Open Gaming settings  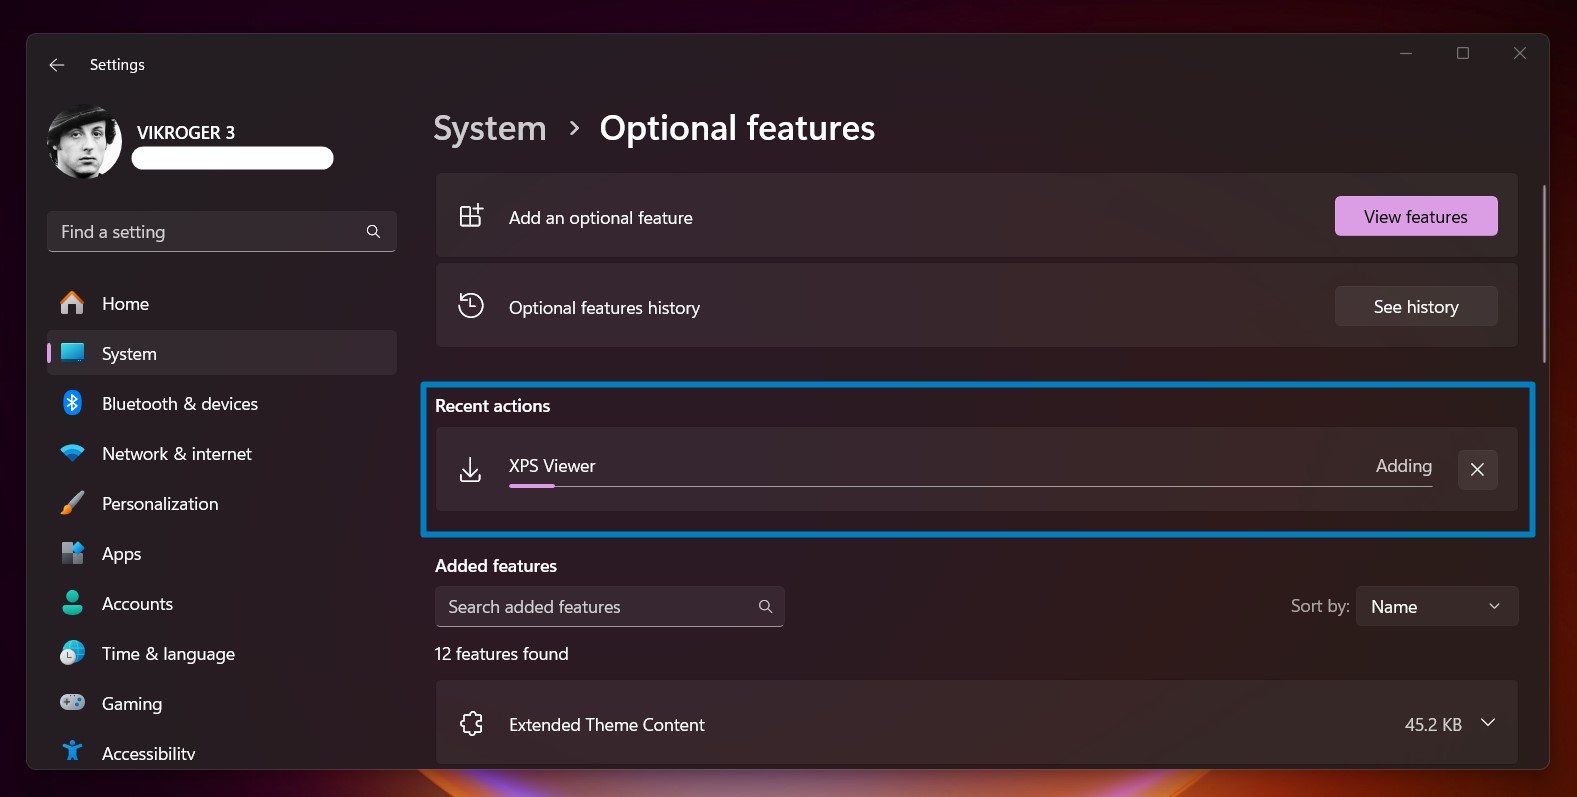pos(222,704)
